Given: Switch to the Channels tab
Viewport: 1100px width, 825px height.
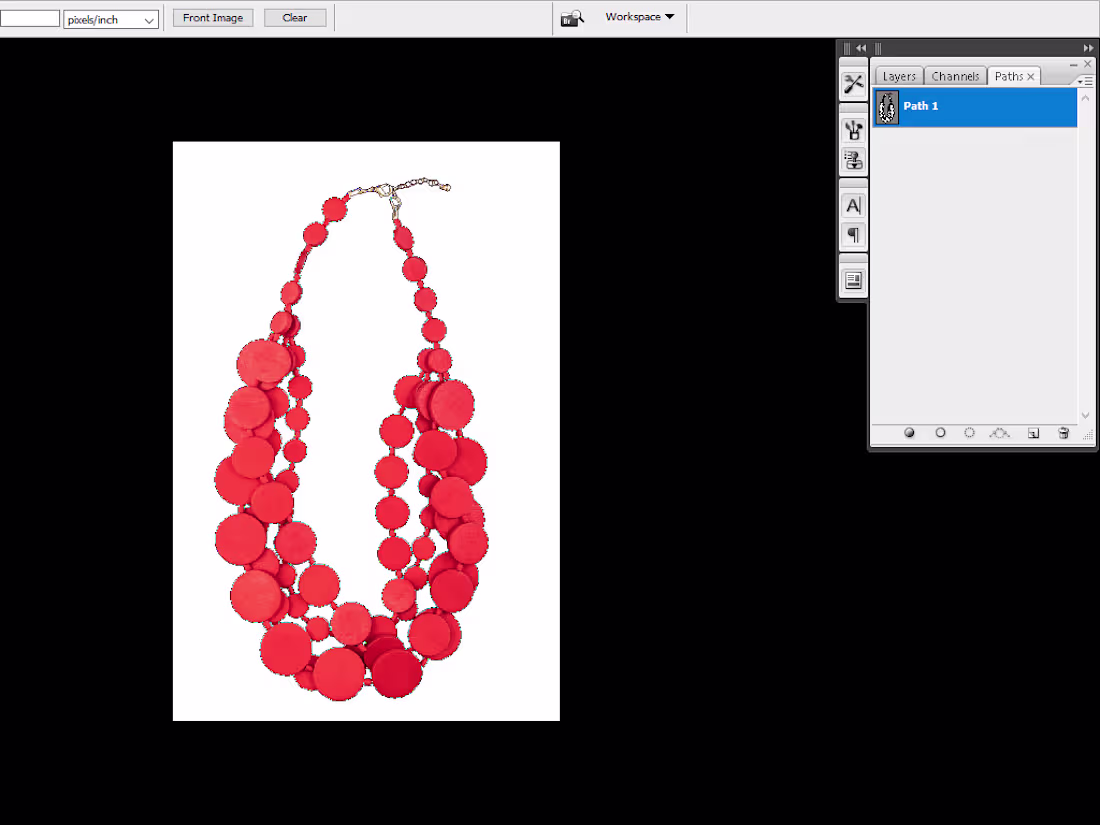Looking at the screenshot, I should click(954, 75).
